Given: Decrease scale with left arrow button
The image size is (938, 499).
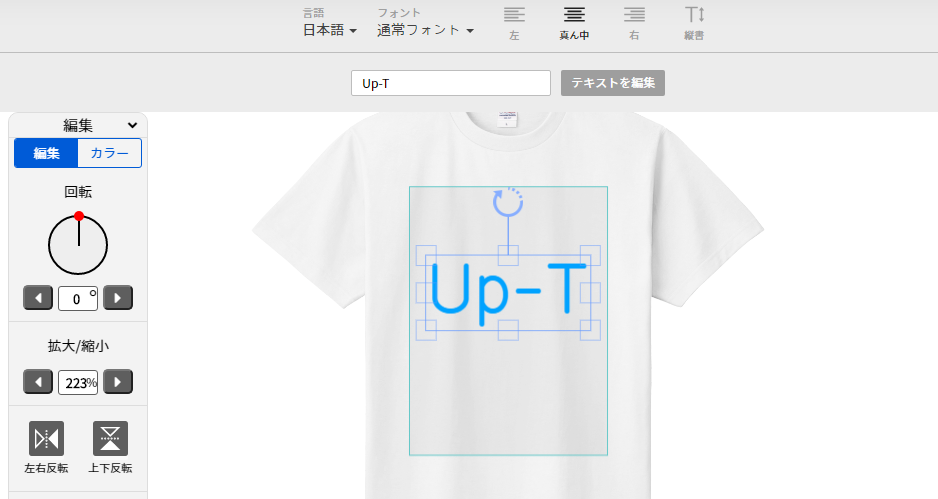Looking at the screenshot, I should point(38,381).
